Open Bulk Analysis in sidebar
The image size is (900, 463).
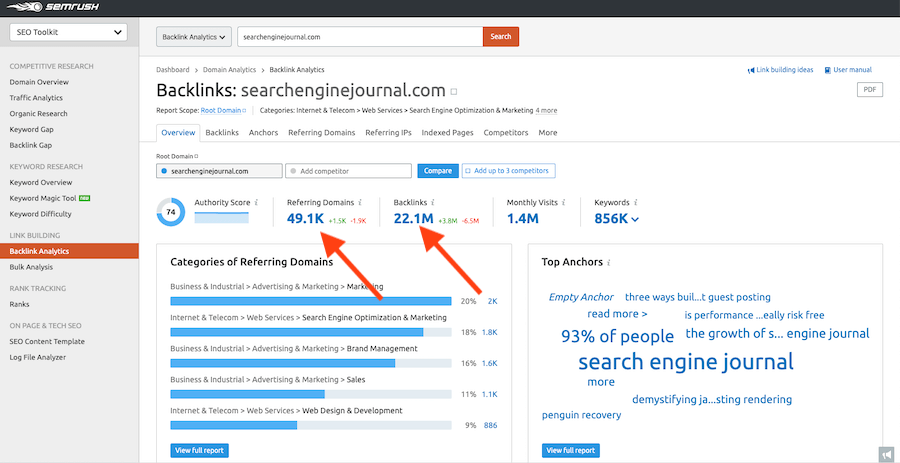[31, 267]
